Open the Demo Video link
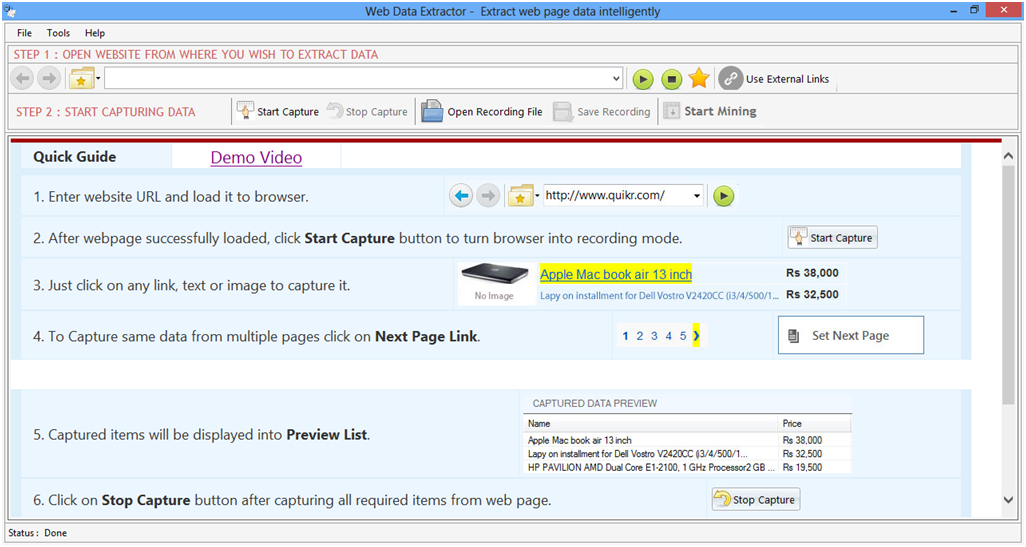Screen dimensions: 1026x547 pyautogui.click(x=256, y=158)
